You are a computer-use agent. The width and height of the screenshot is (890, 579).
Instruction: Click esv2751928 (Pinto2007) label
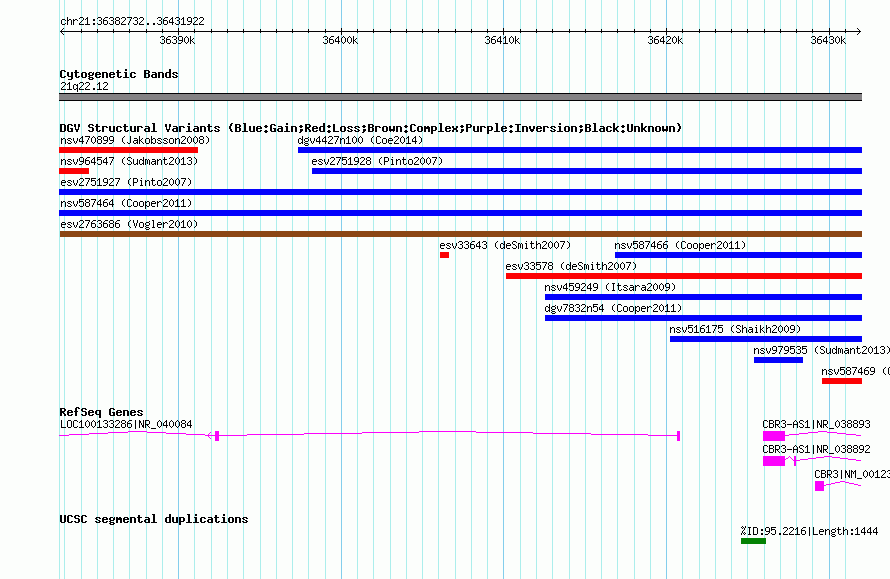(377, 161)
